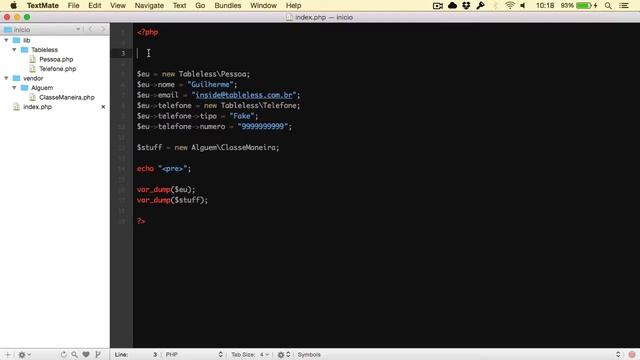Go back in file browser history

coord(91,29)
